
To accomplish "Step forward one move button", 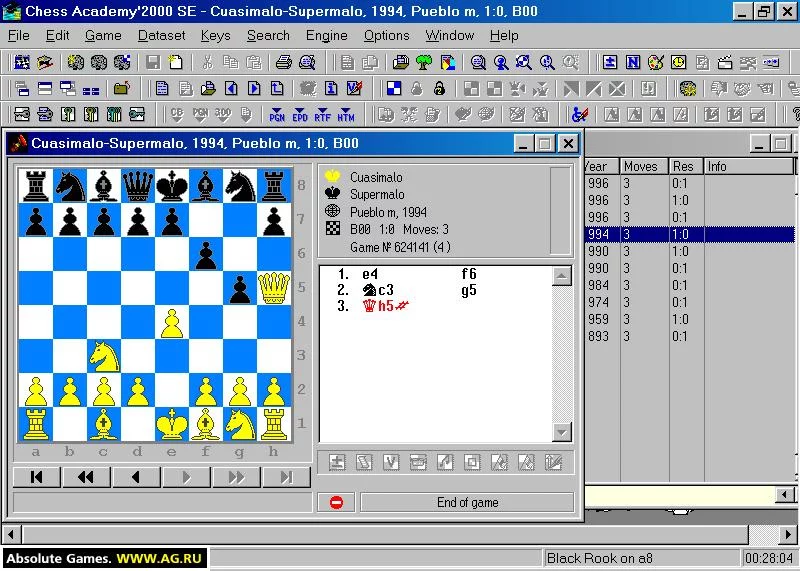I will [186, 477].
